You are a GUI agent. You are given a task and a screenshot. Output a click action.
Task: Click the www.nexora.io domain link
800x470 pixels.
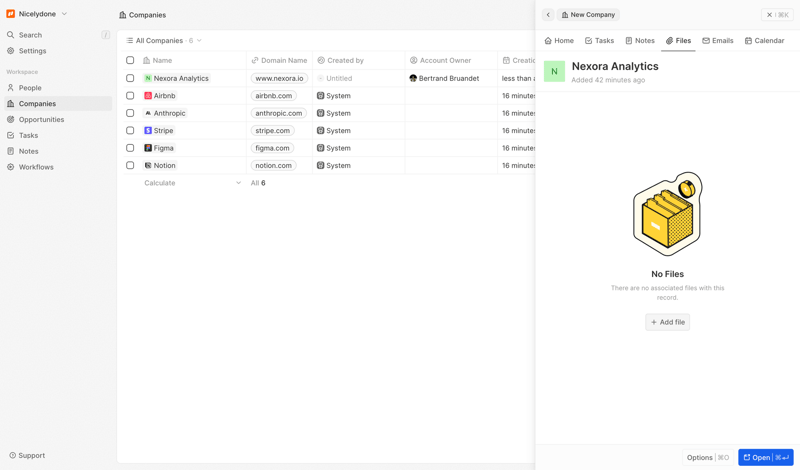pyautogui.click(x=279, y=78)
